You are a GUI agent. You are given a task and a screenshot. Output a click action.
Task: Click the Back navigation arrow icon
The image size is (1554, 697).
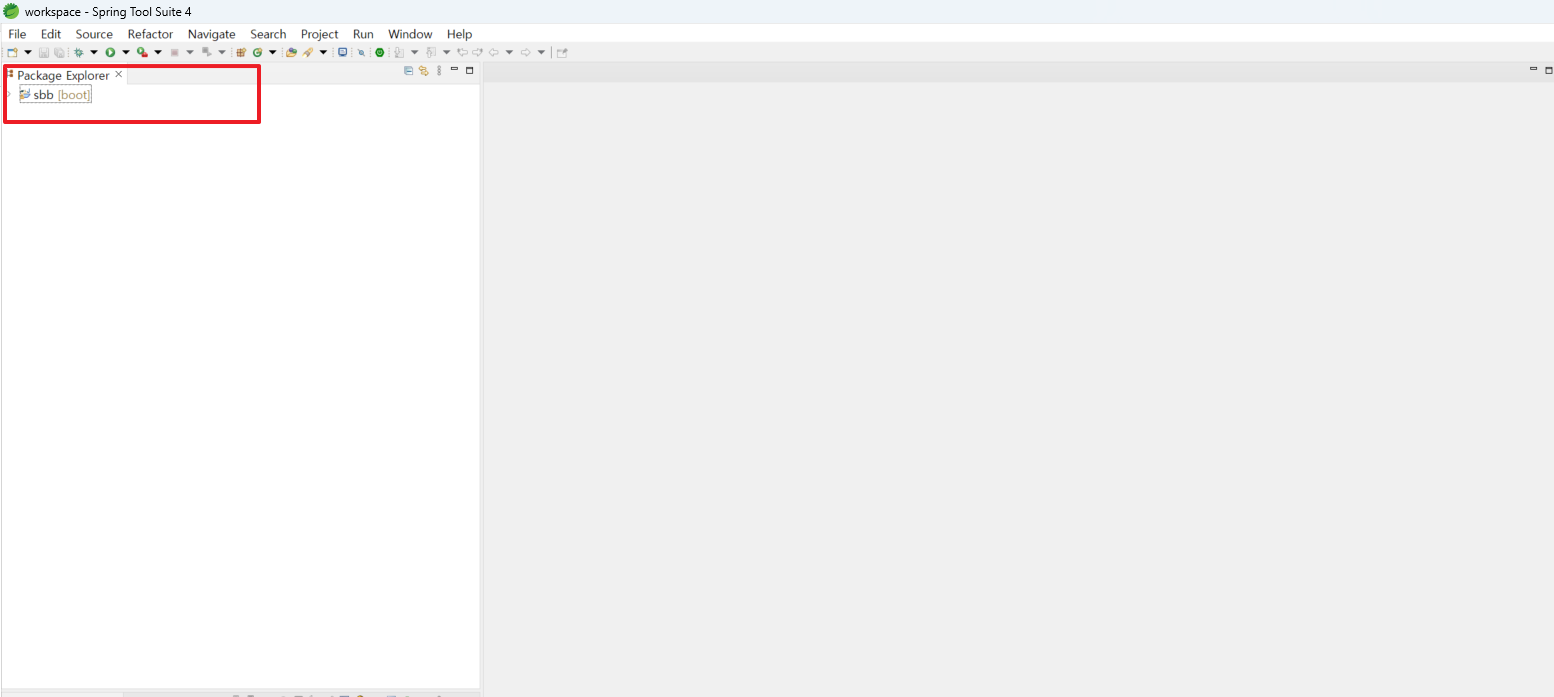(494, 52)
